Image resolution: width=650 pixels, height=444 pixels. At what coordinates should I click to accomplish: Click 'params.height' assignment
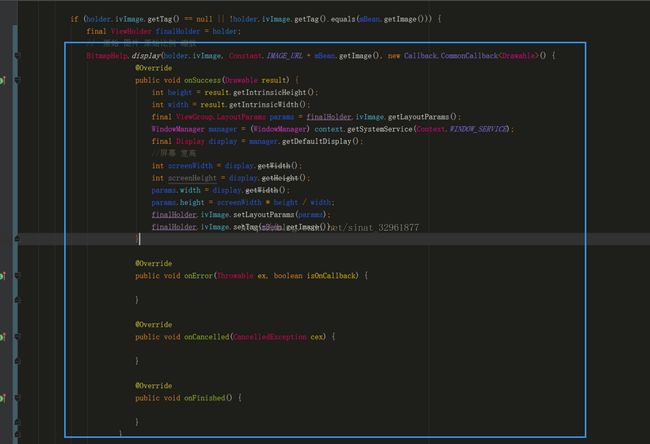coord(178,202)
